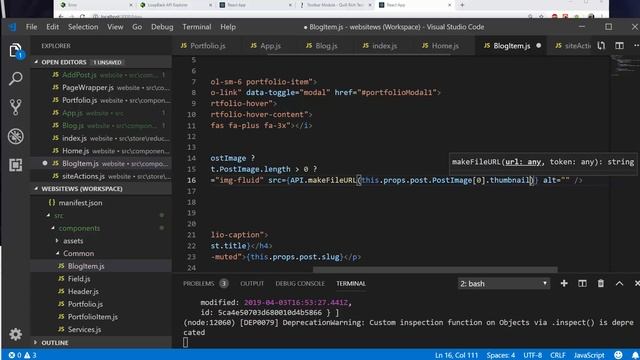Open the Help menu

coord(228,27)
